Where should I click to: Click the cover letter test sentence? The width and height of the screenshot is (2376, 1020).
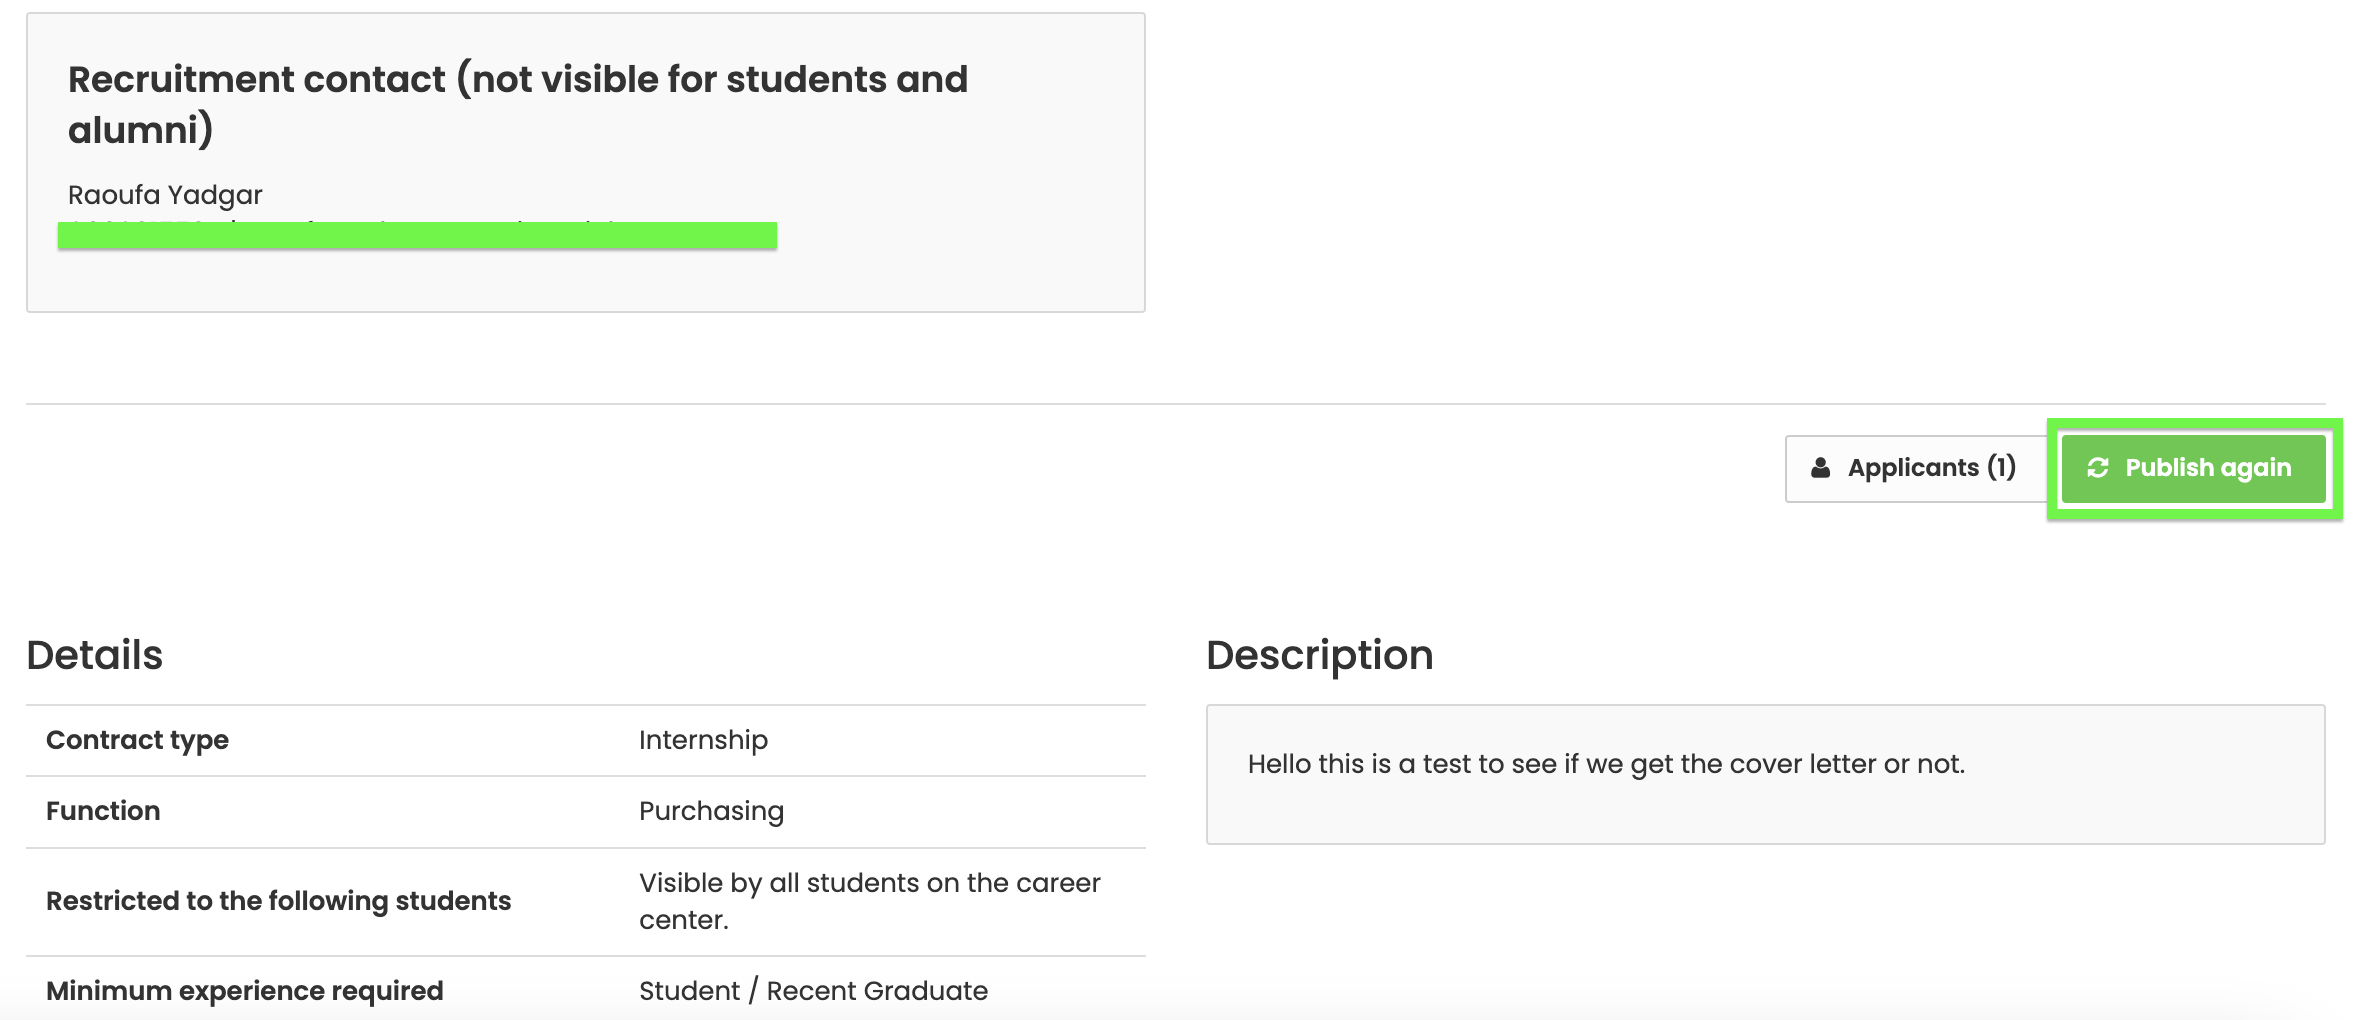tap(1607, 764)
